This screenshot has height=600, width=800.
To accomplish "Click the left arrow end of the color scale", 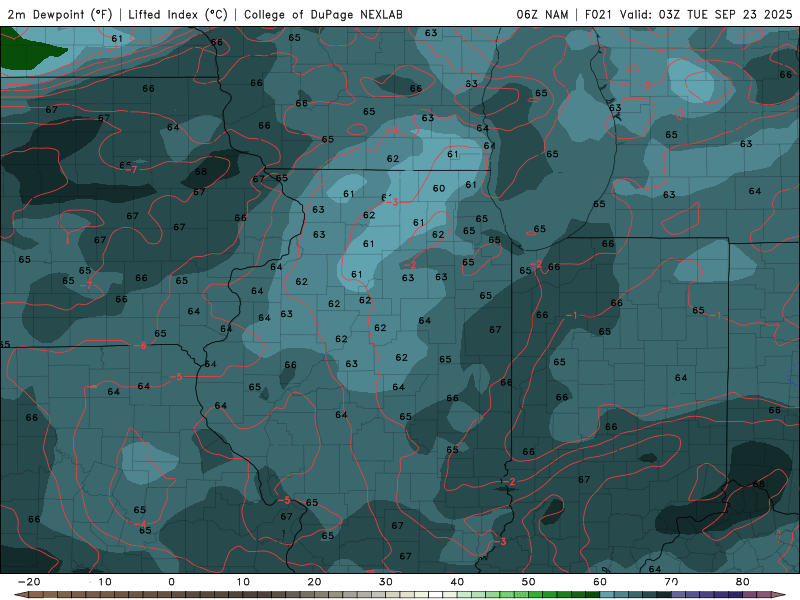I will (20, 595).
